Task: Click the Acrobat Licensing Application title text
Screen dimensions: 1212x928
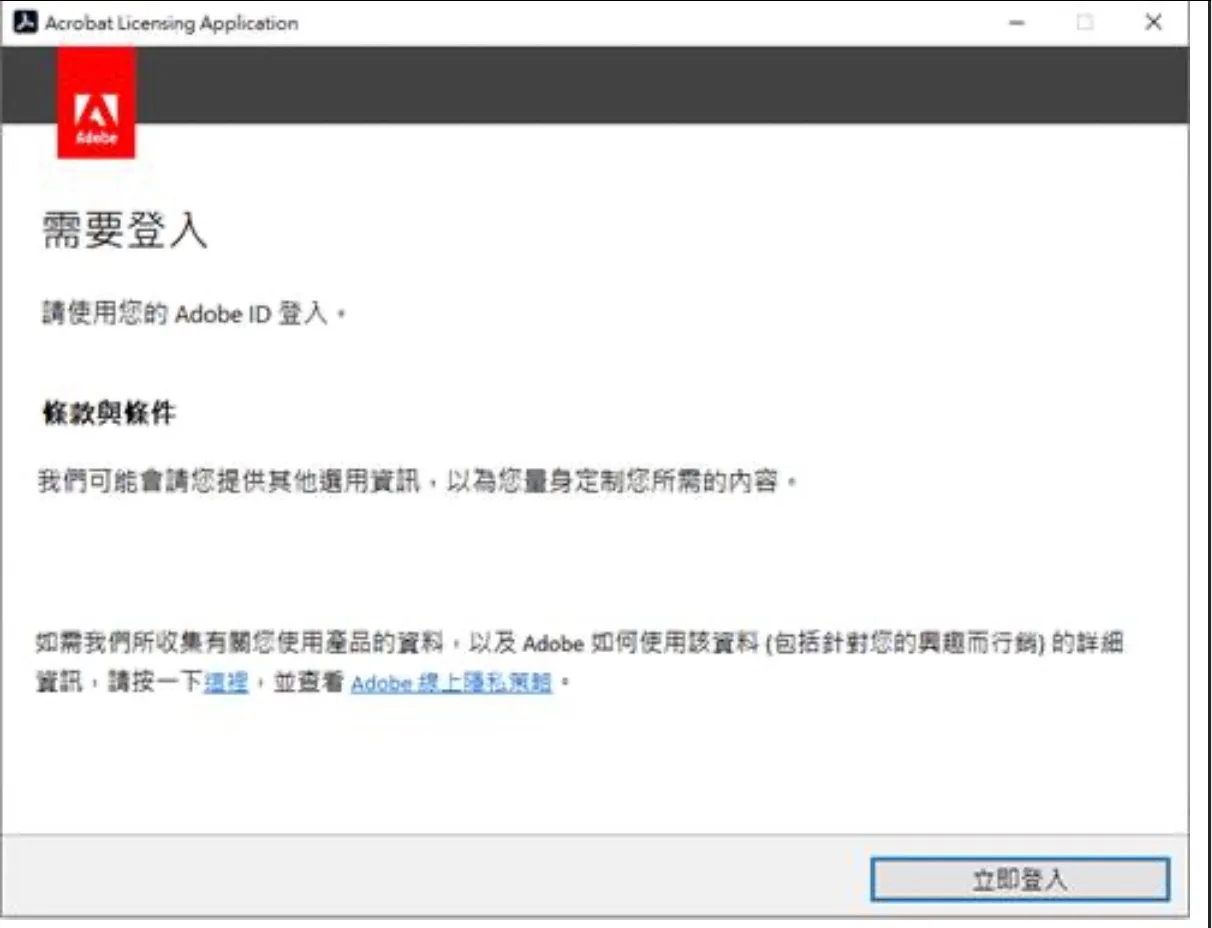Action: (x=171, y=22)
